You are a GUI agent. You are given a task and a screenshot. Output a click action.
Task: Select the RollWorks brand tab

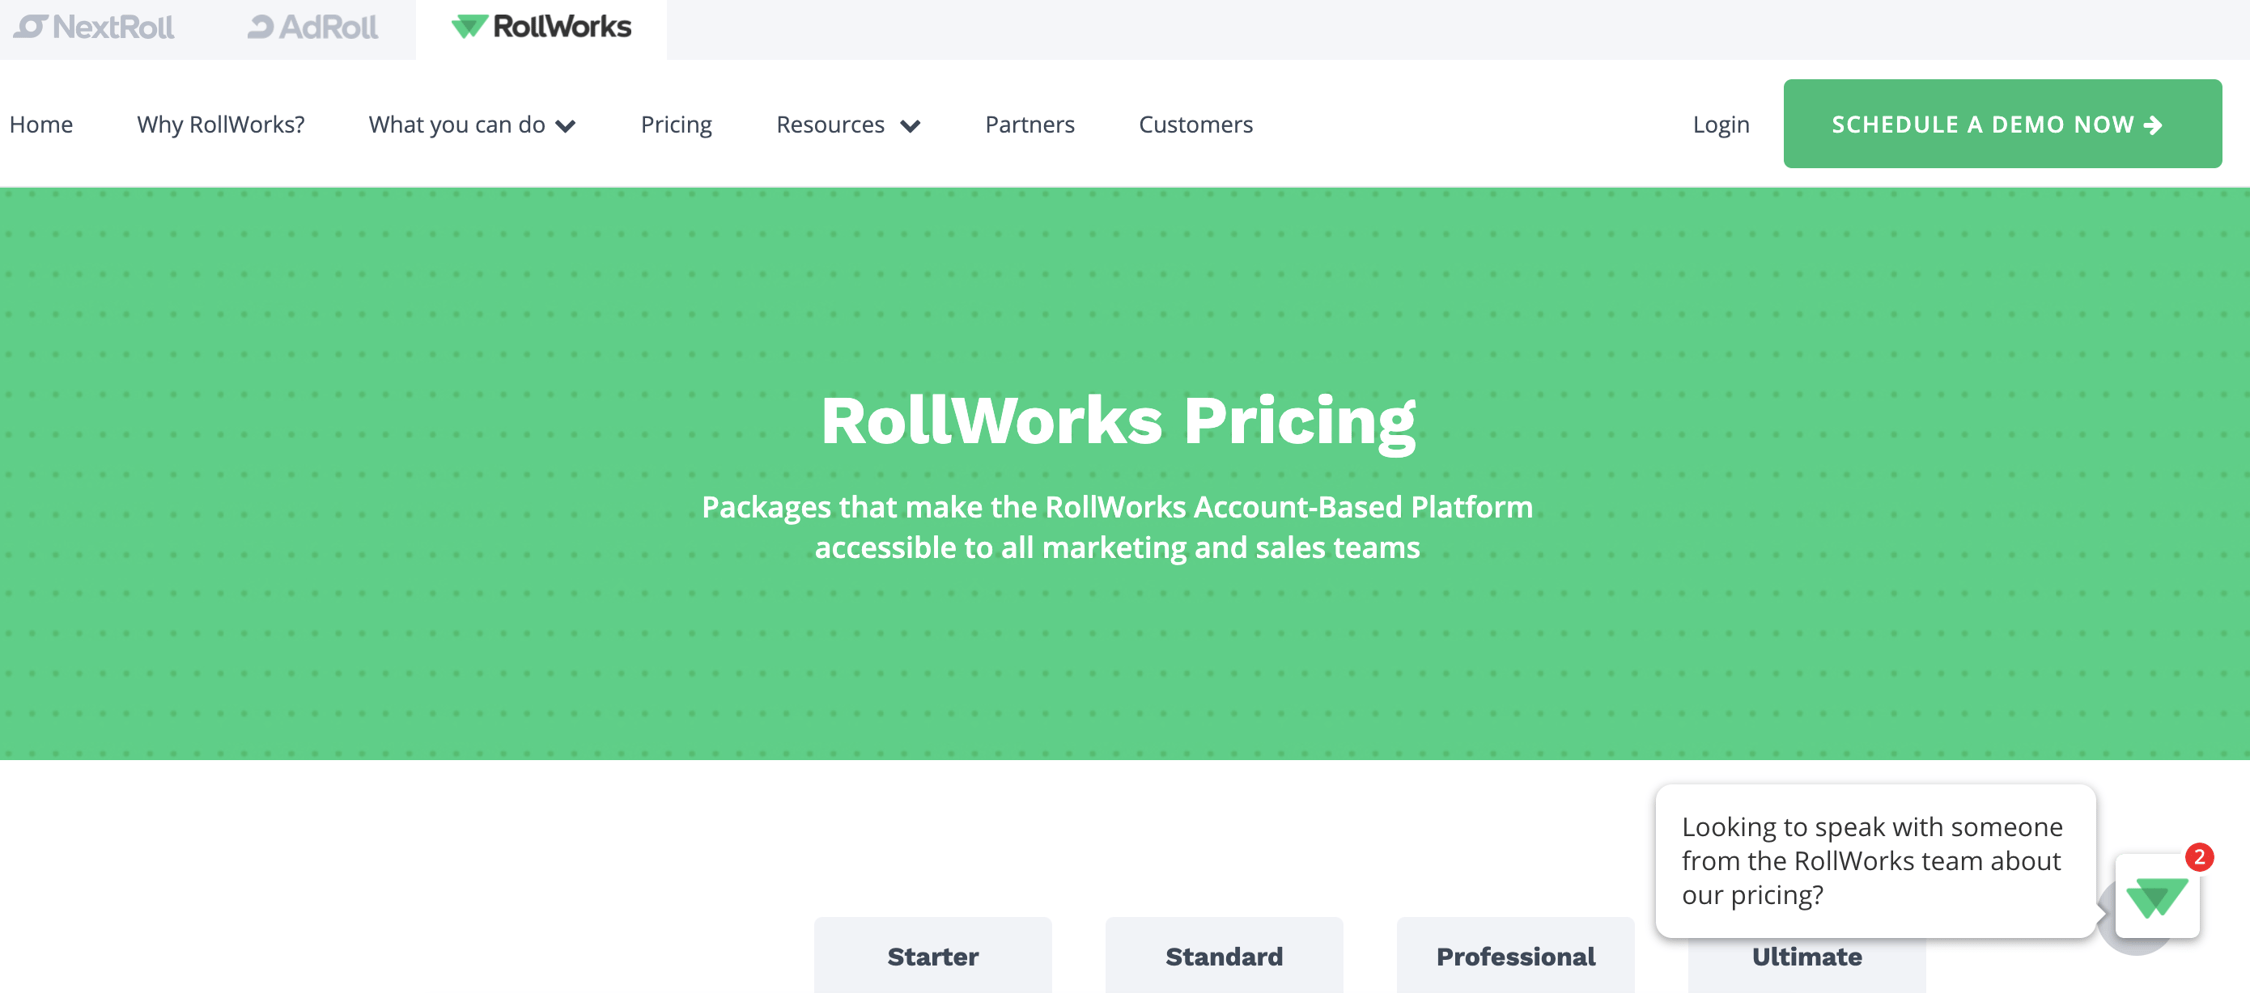[x=541, y=27]
